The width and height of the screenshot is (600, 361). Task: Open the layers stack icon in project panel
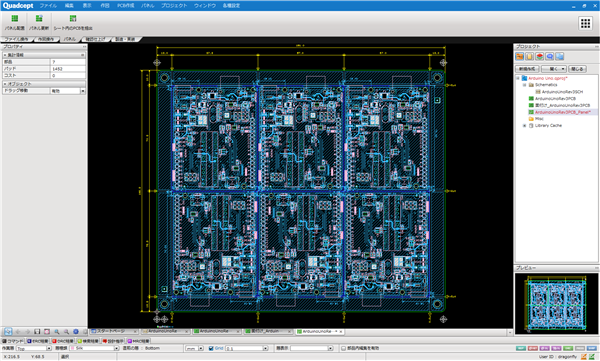pyautogui.click(x=540, y=57)
